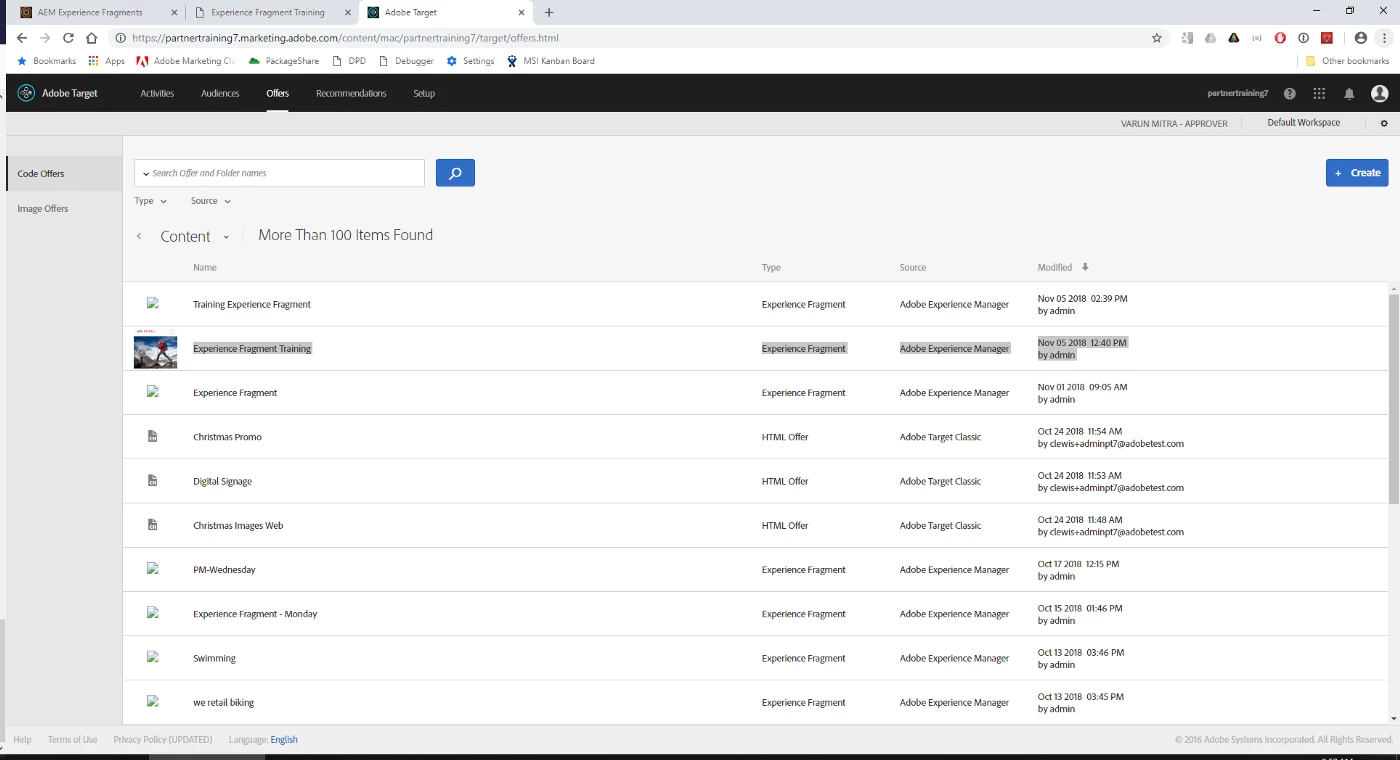Open the MSI Kanban Board bookmark
This screenshot has height=760, width=1400.
click(550, 61)
